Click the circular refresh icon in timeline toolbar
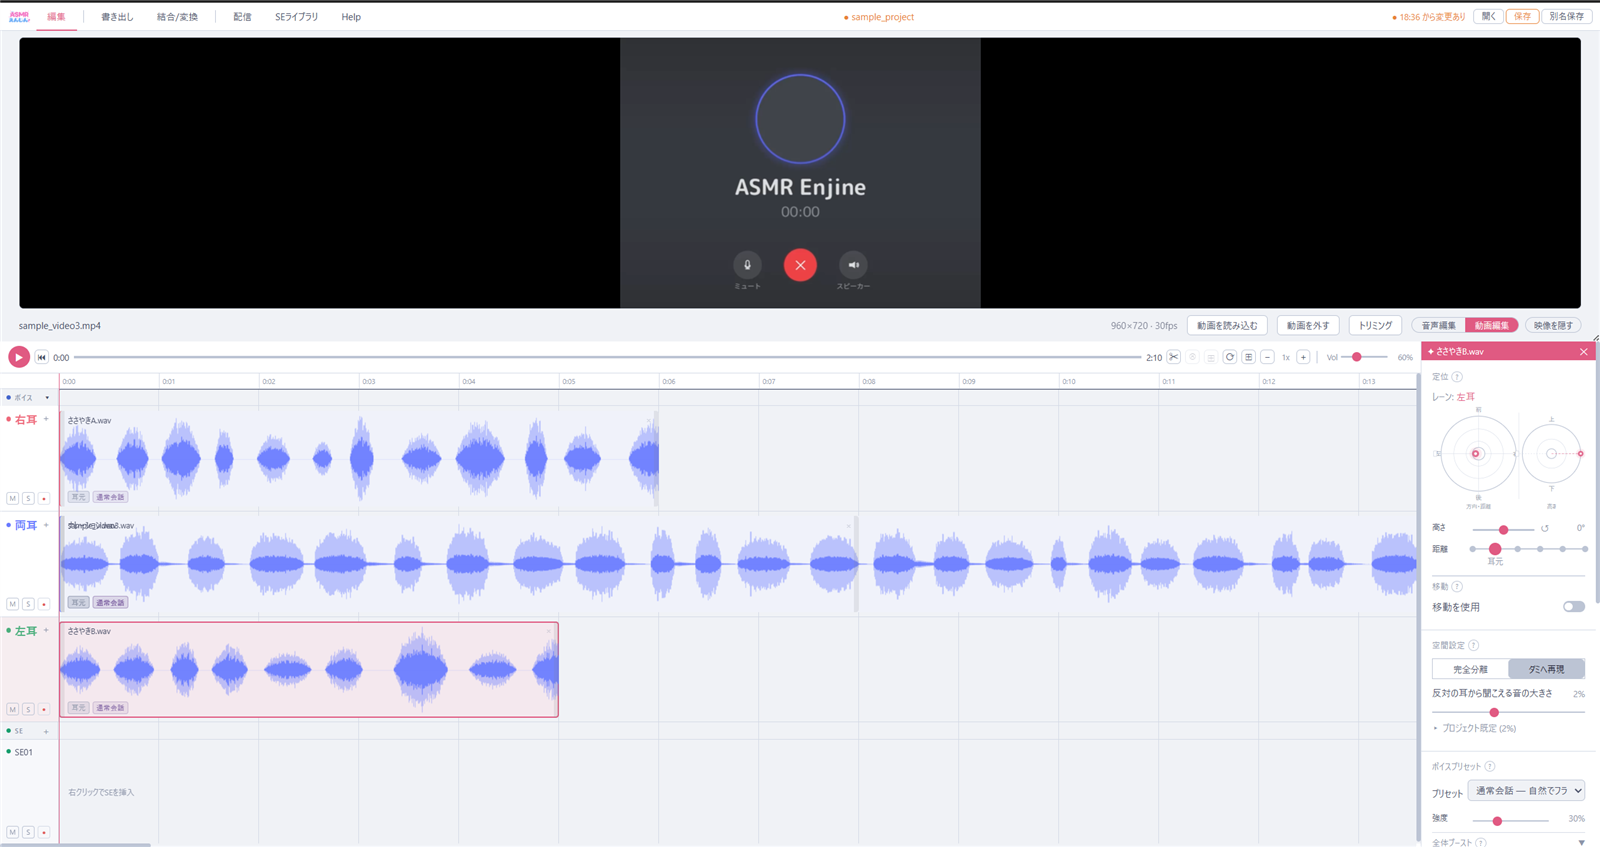This screenshot has height=847, width=1600. (1230, 357)
